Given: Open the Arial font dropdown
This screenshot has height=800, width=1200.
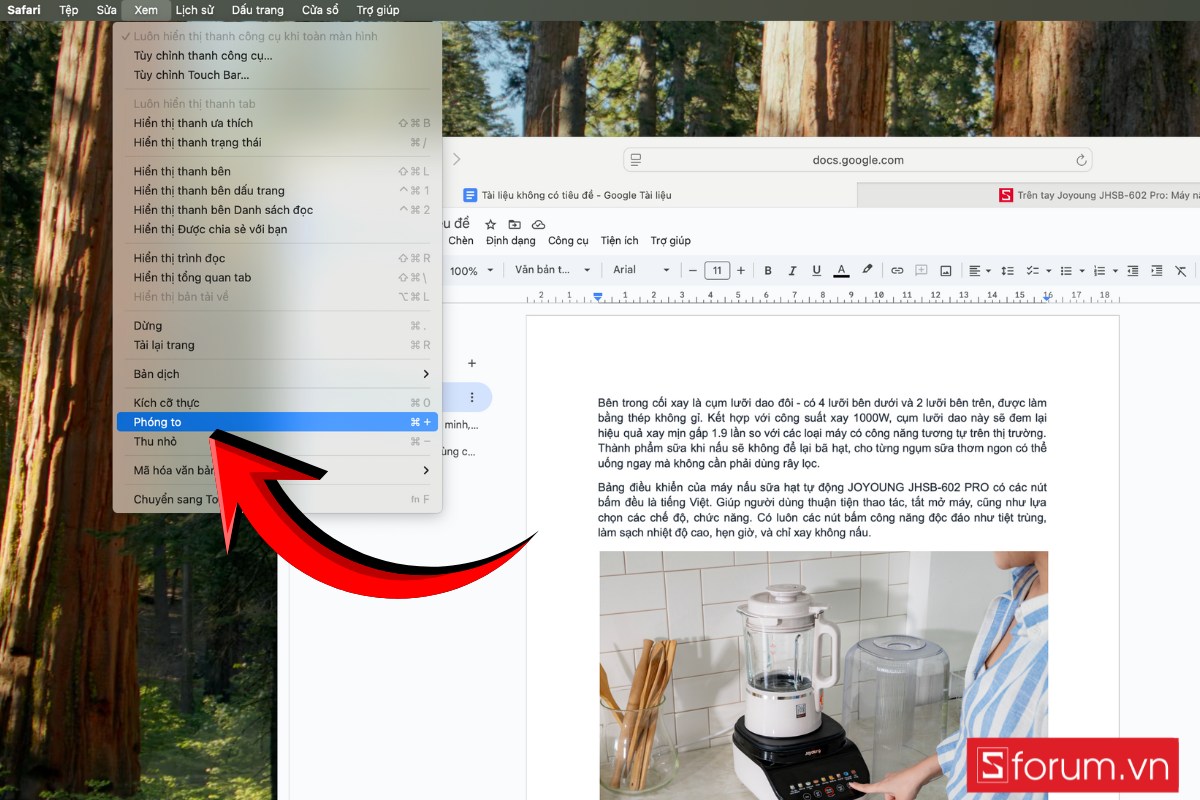Looking at the screenshot, I should tap(641, 270).
